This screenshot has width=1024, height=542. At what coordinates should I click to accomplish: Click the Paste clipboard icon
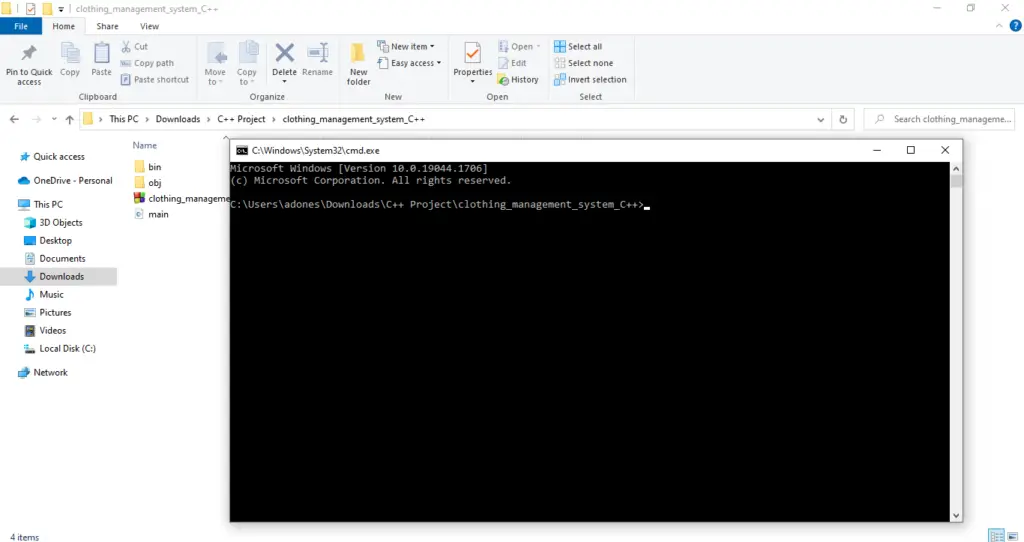(101, 54)
